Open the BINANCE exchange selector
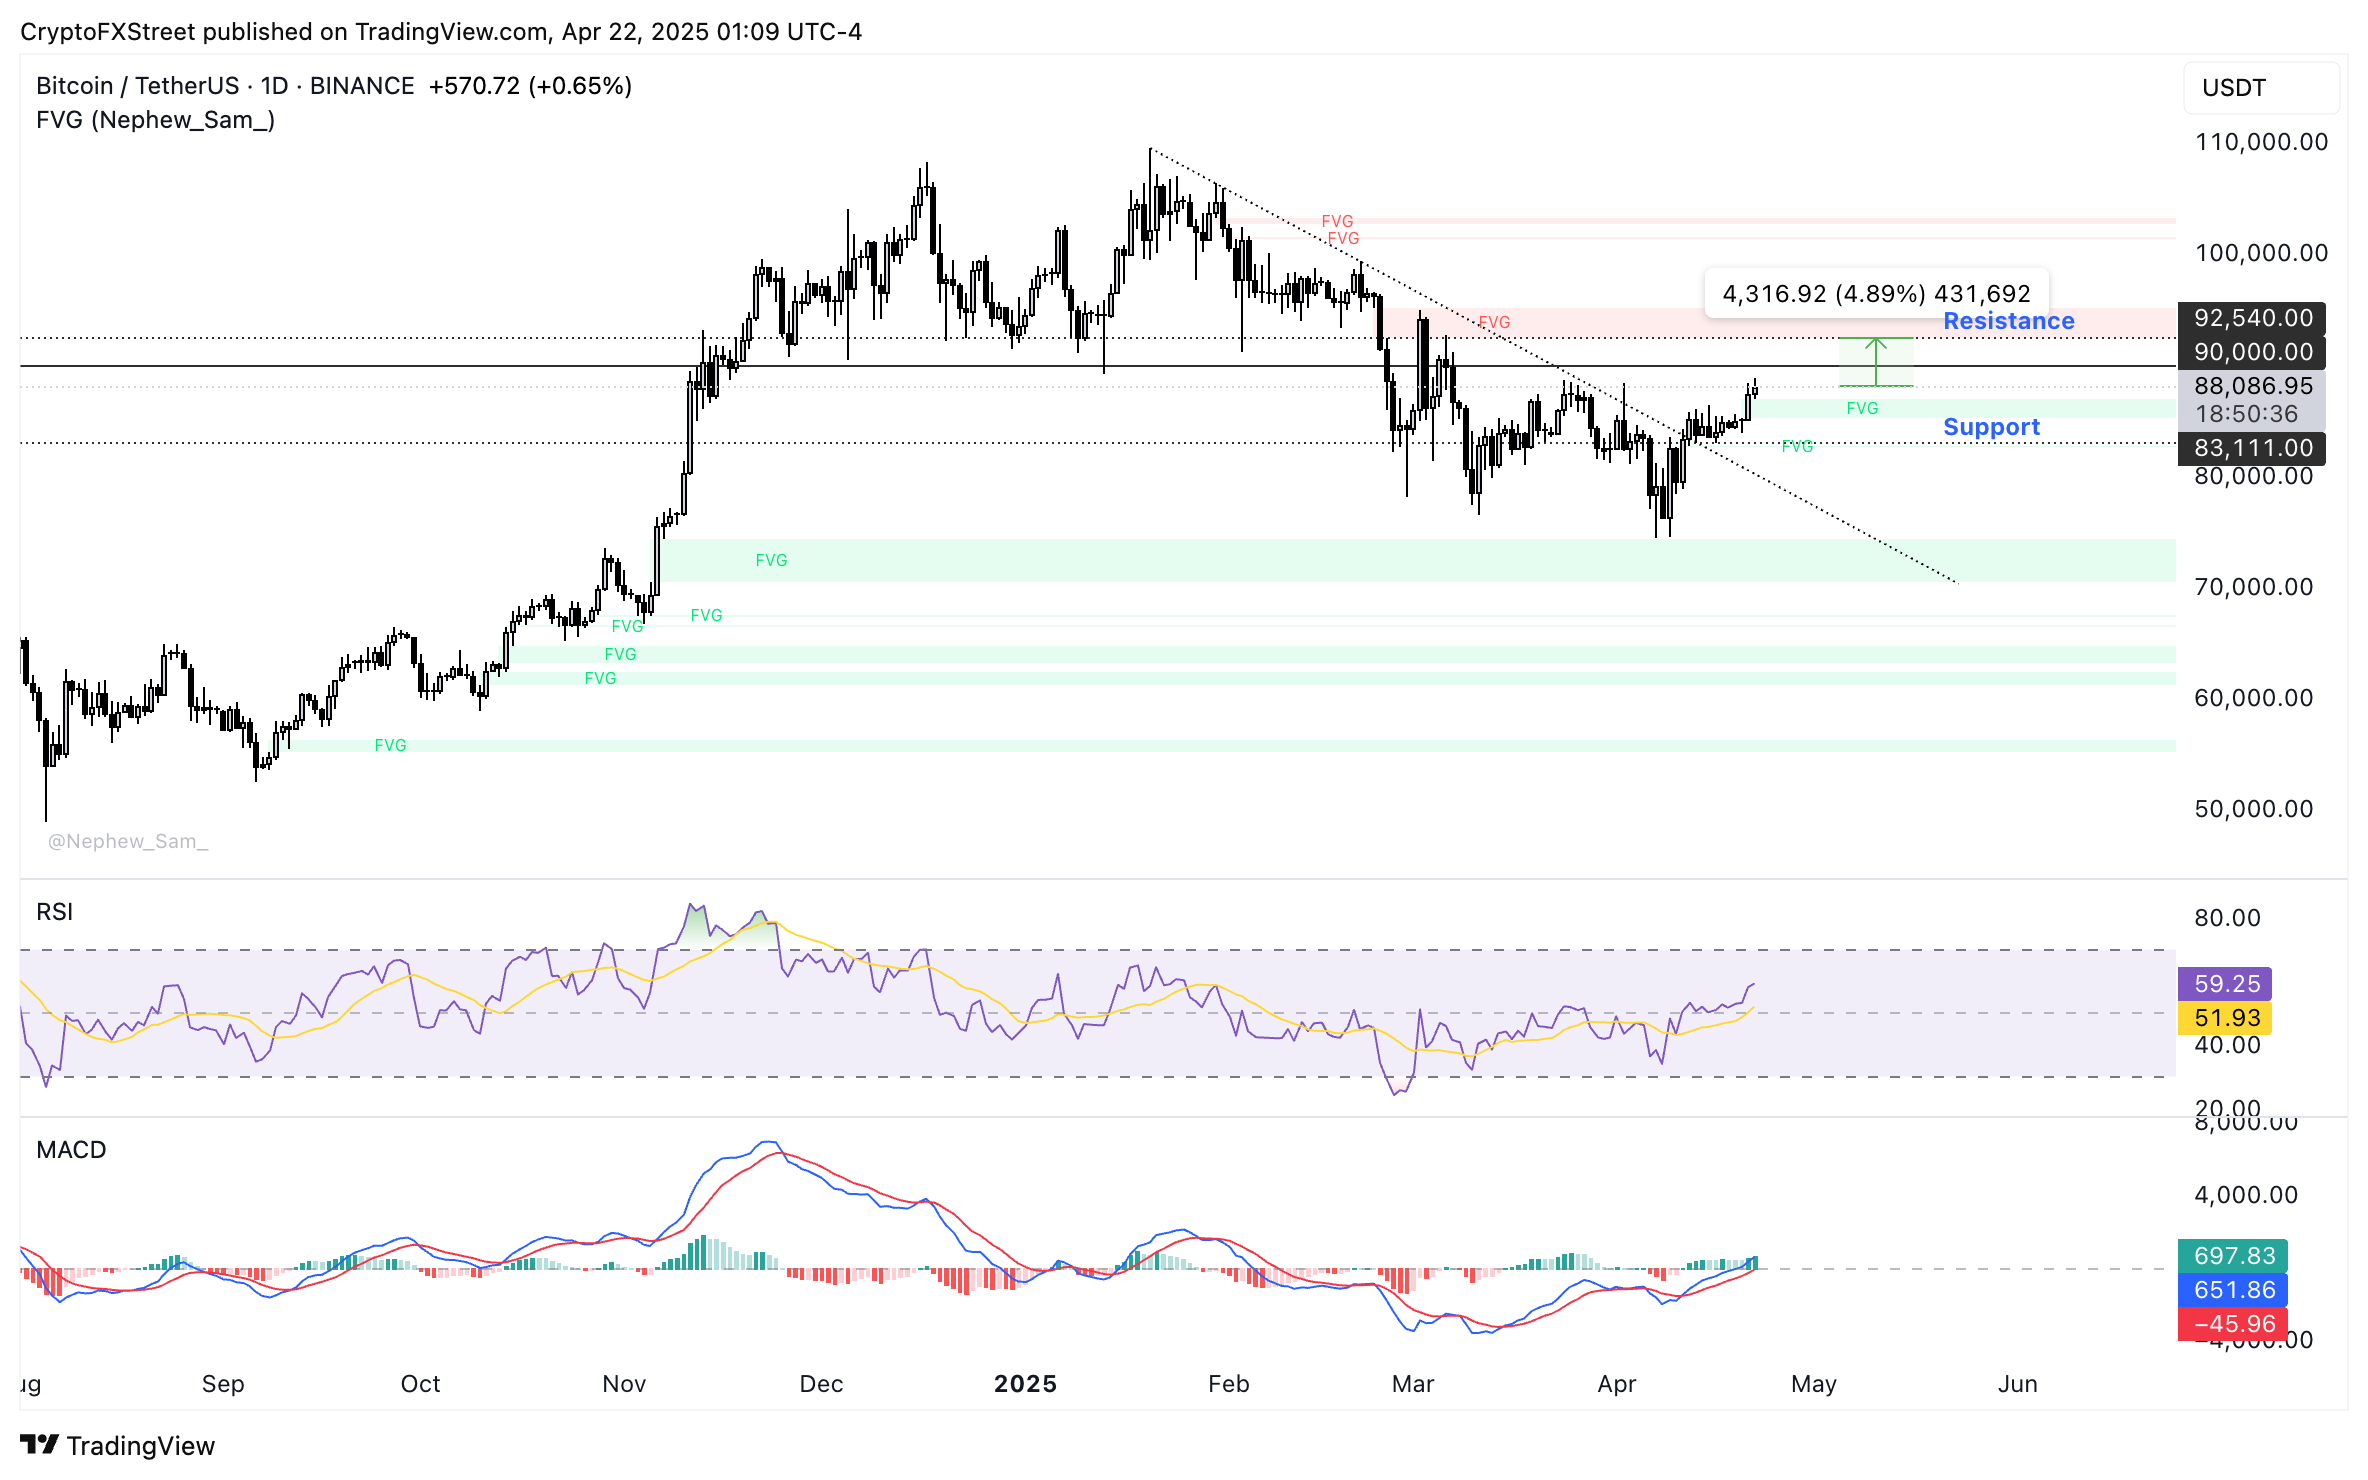Viewport: 2368px width, 1480px height. coord(360,85)
